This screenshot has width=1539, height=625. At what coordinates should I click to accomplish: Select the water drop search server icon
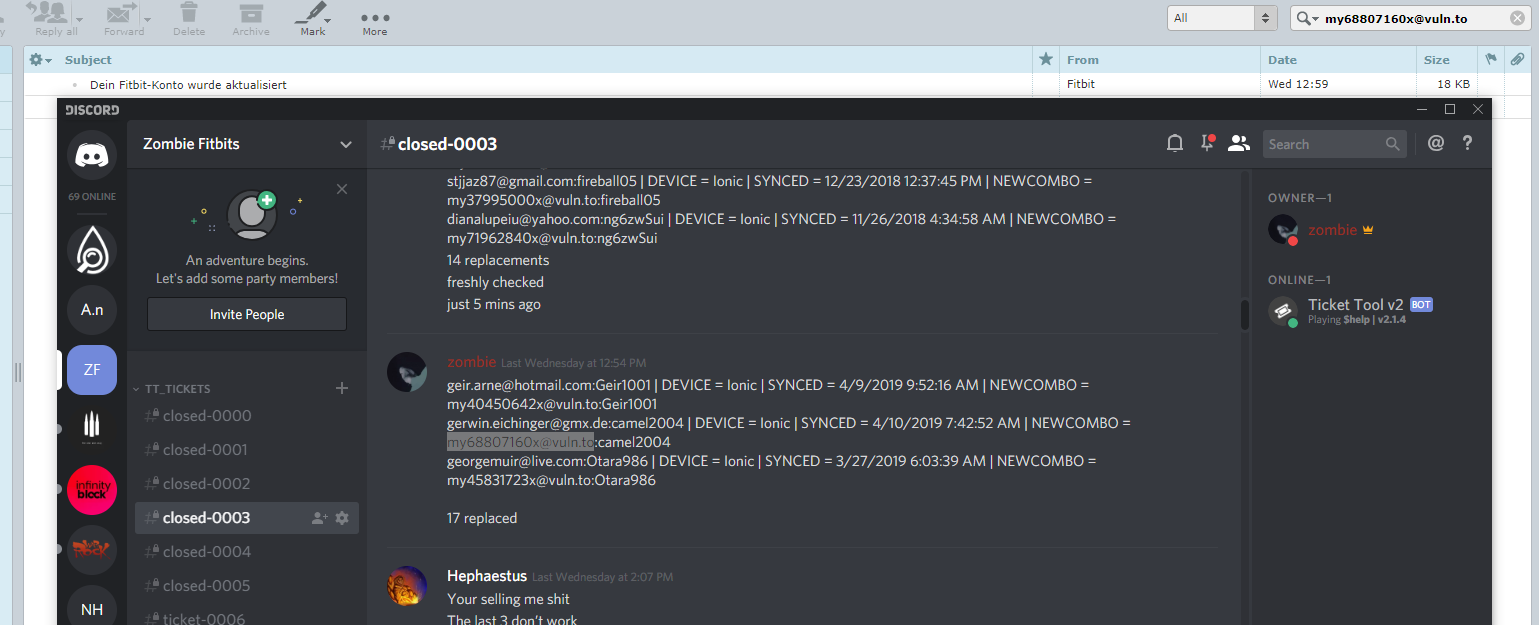92,250
